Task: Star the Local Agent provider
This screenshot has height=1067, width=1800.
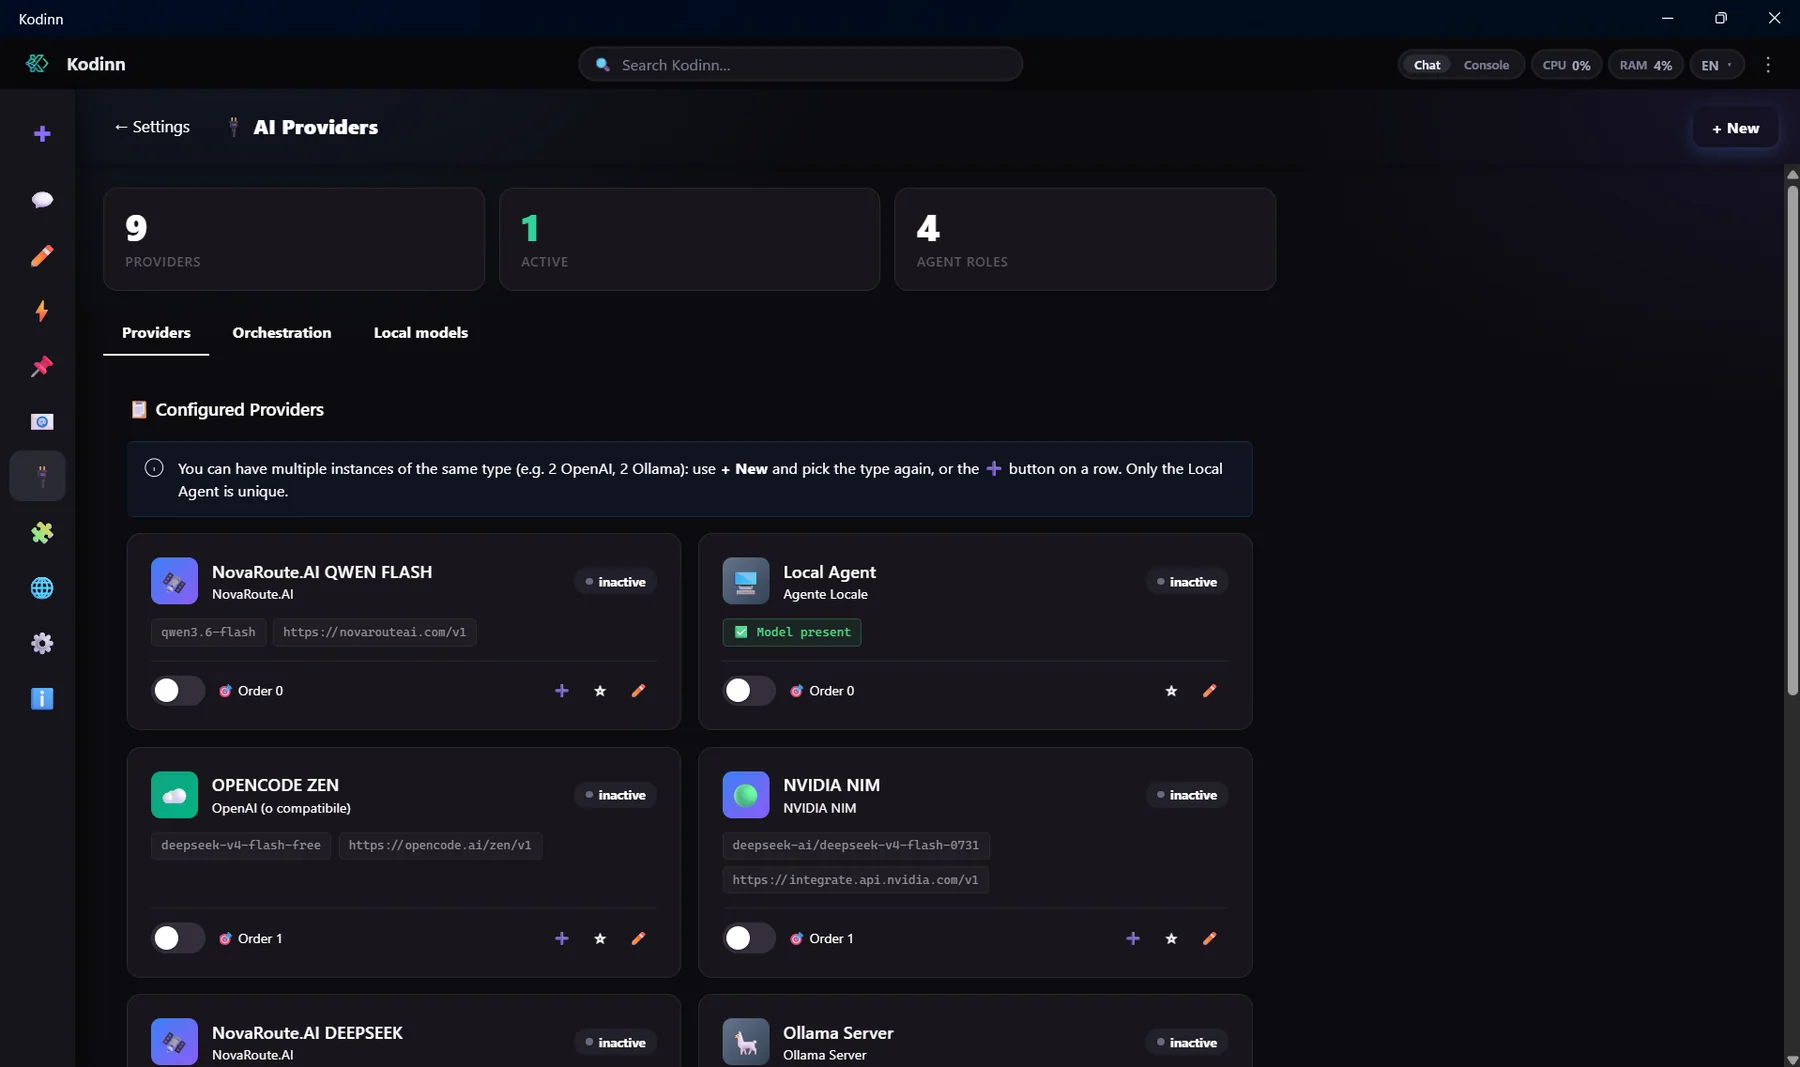Action: pos(1171,690)
